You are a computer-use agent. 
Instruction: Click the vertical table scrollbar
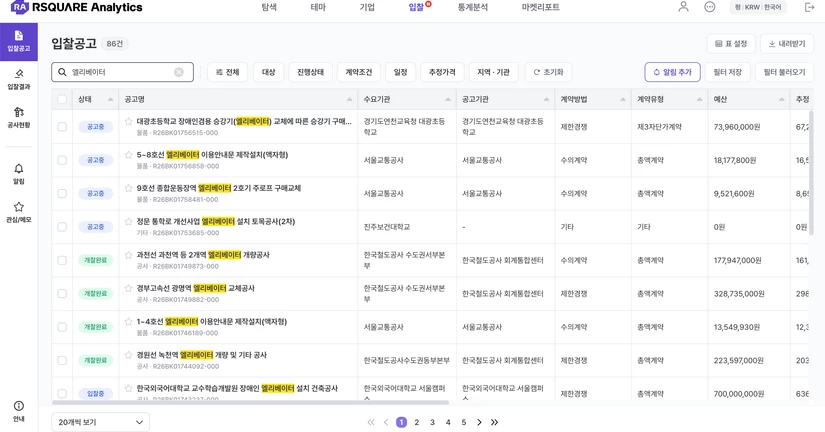(811, 172)
